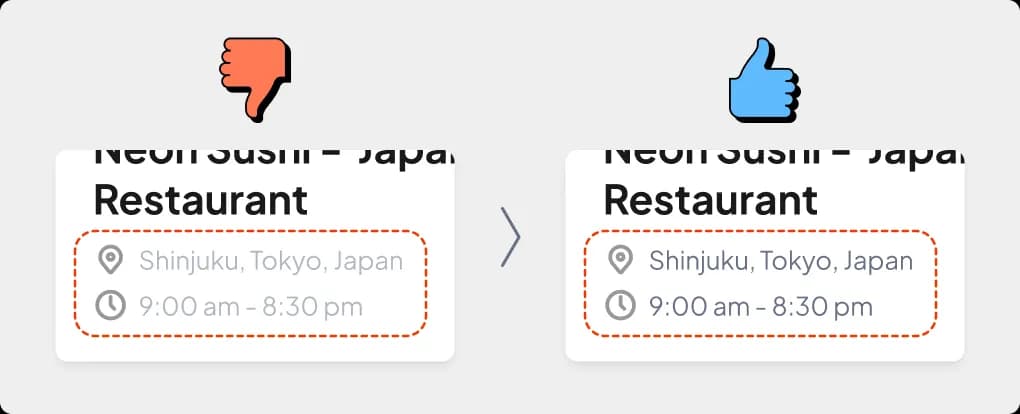The image size is (1020, 414).
Task: Click empty white area below dashed box, thumbs-up card
Action: pyautogui.click(x=765, y=349)
